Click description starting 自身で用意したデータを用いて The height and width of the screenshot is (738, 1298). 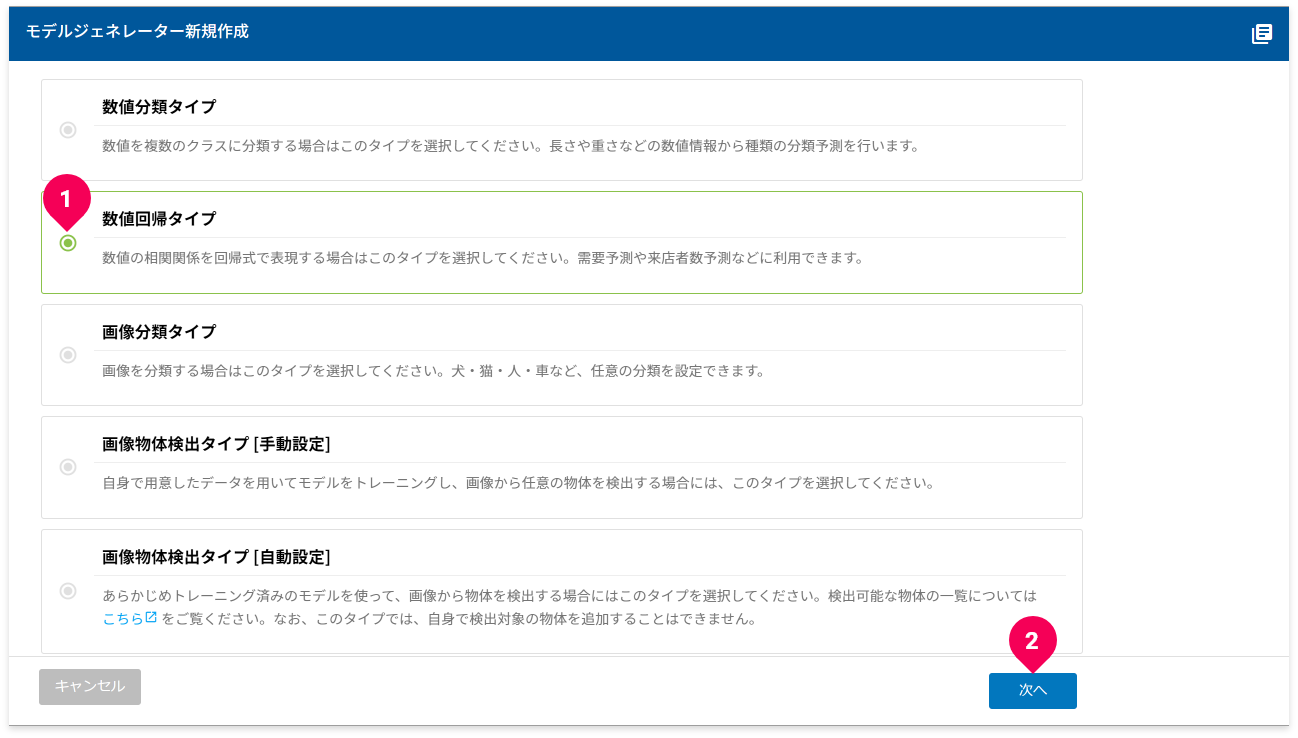pos(518,483)
